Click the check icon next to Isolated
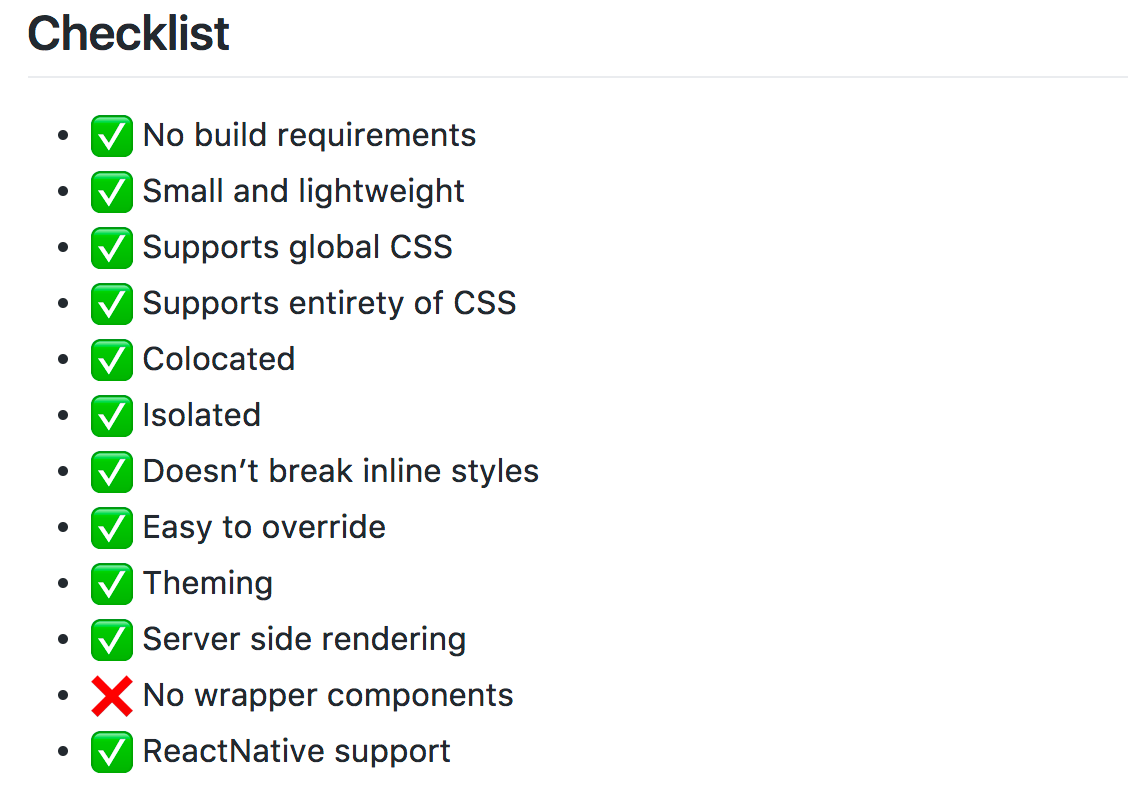 pyautogui.click(x=112, y=416)
